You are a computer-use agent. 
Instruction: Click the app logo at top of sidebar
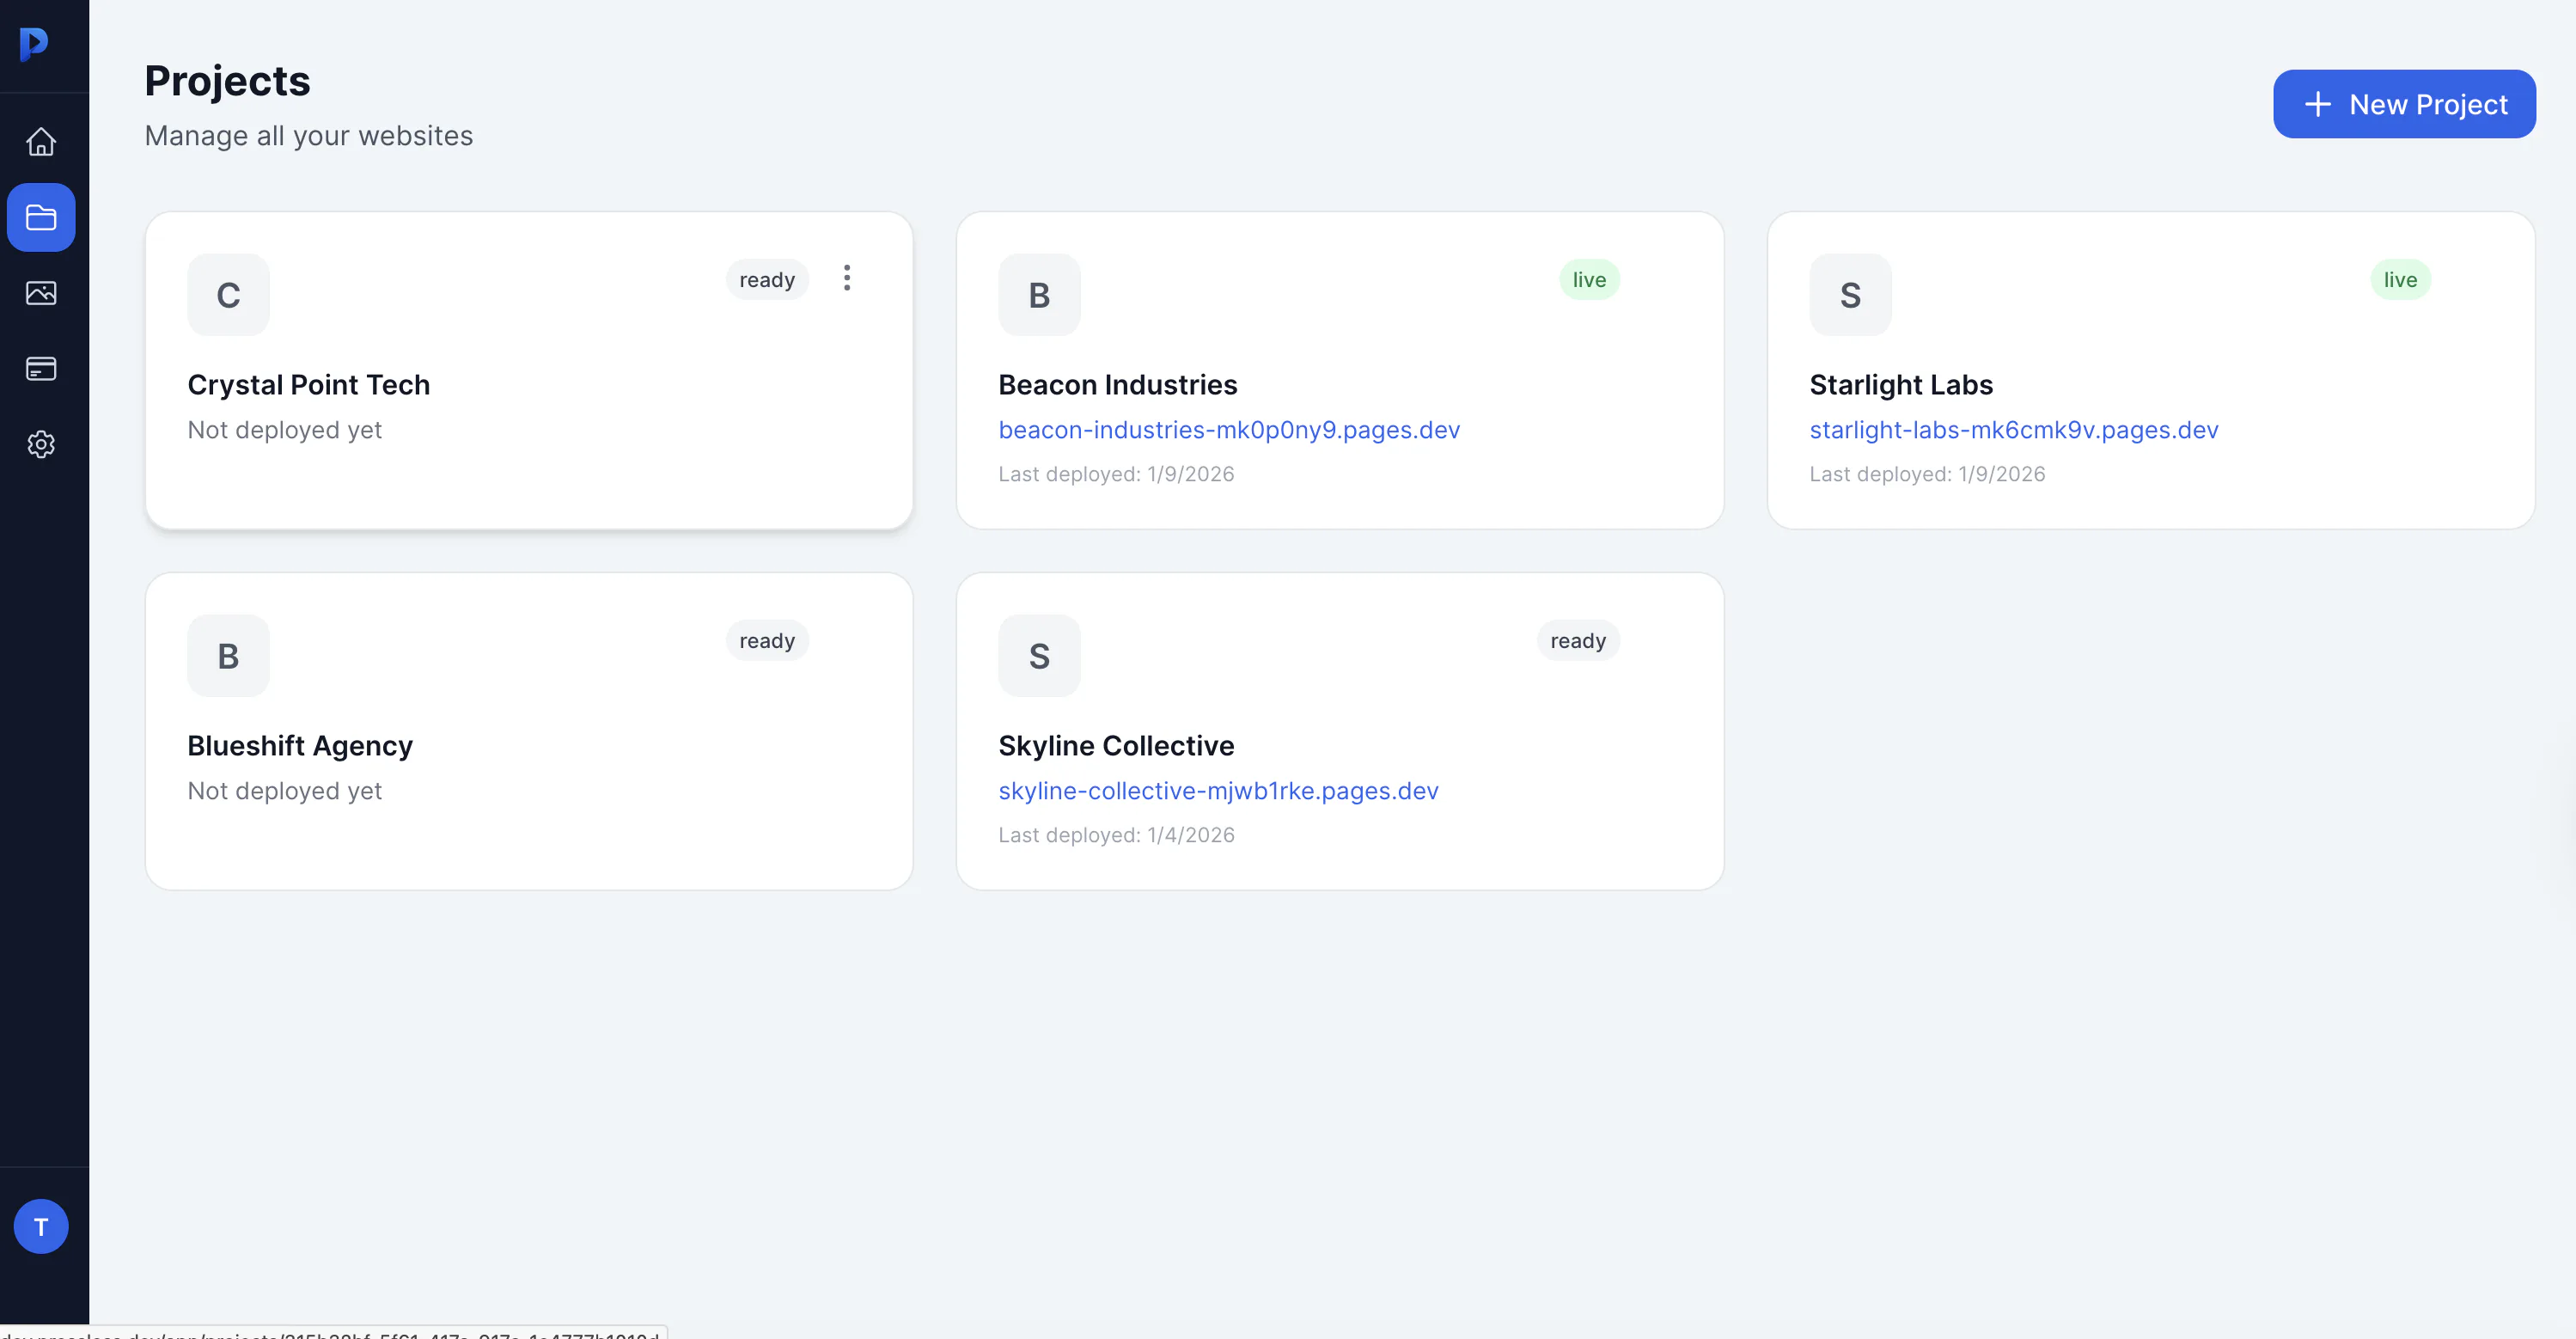tap(34, 44)
